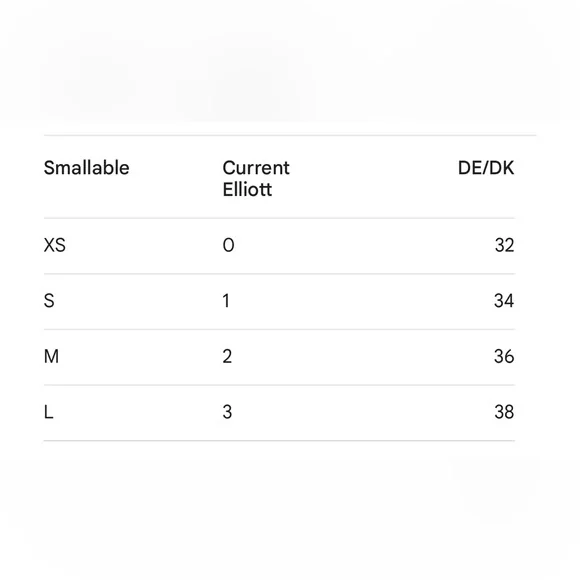Screen dimensions: 580x580
Task: Click the DE/DK value 32
Action: 505,245
